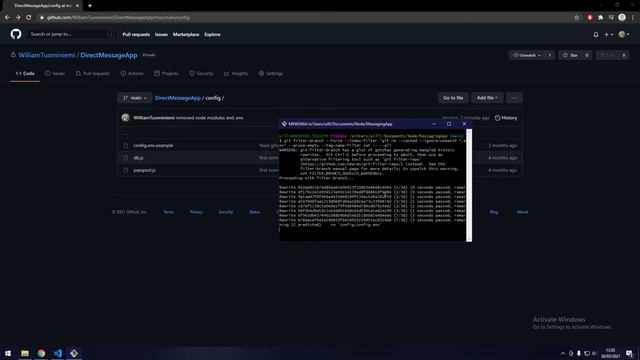Screen dimensions: 640x360
Task: Click the MINGW64 terminal title bar icon
Action: click(284, 124)
